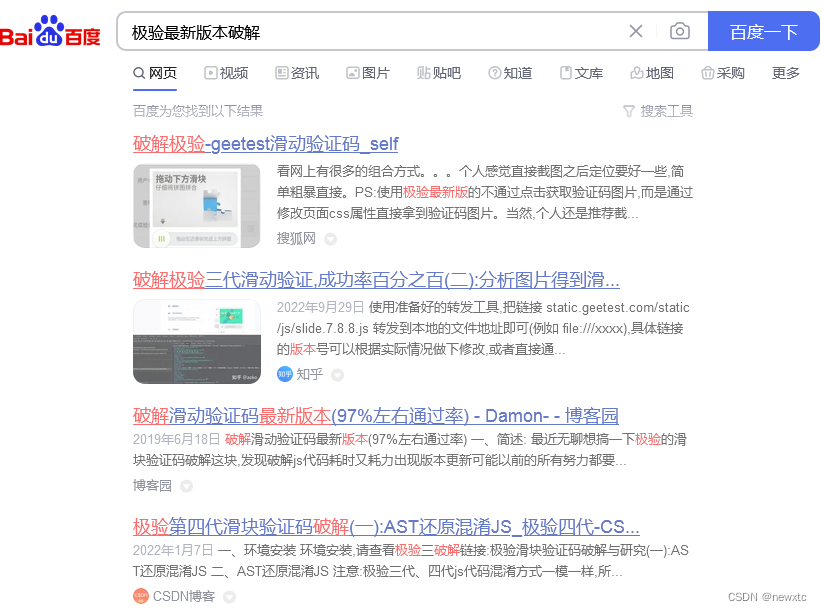Expand dropdown arrow next to 搜狐网
The width and height of the screenshot is (822, 611).
(330, 239)
